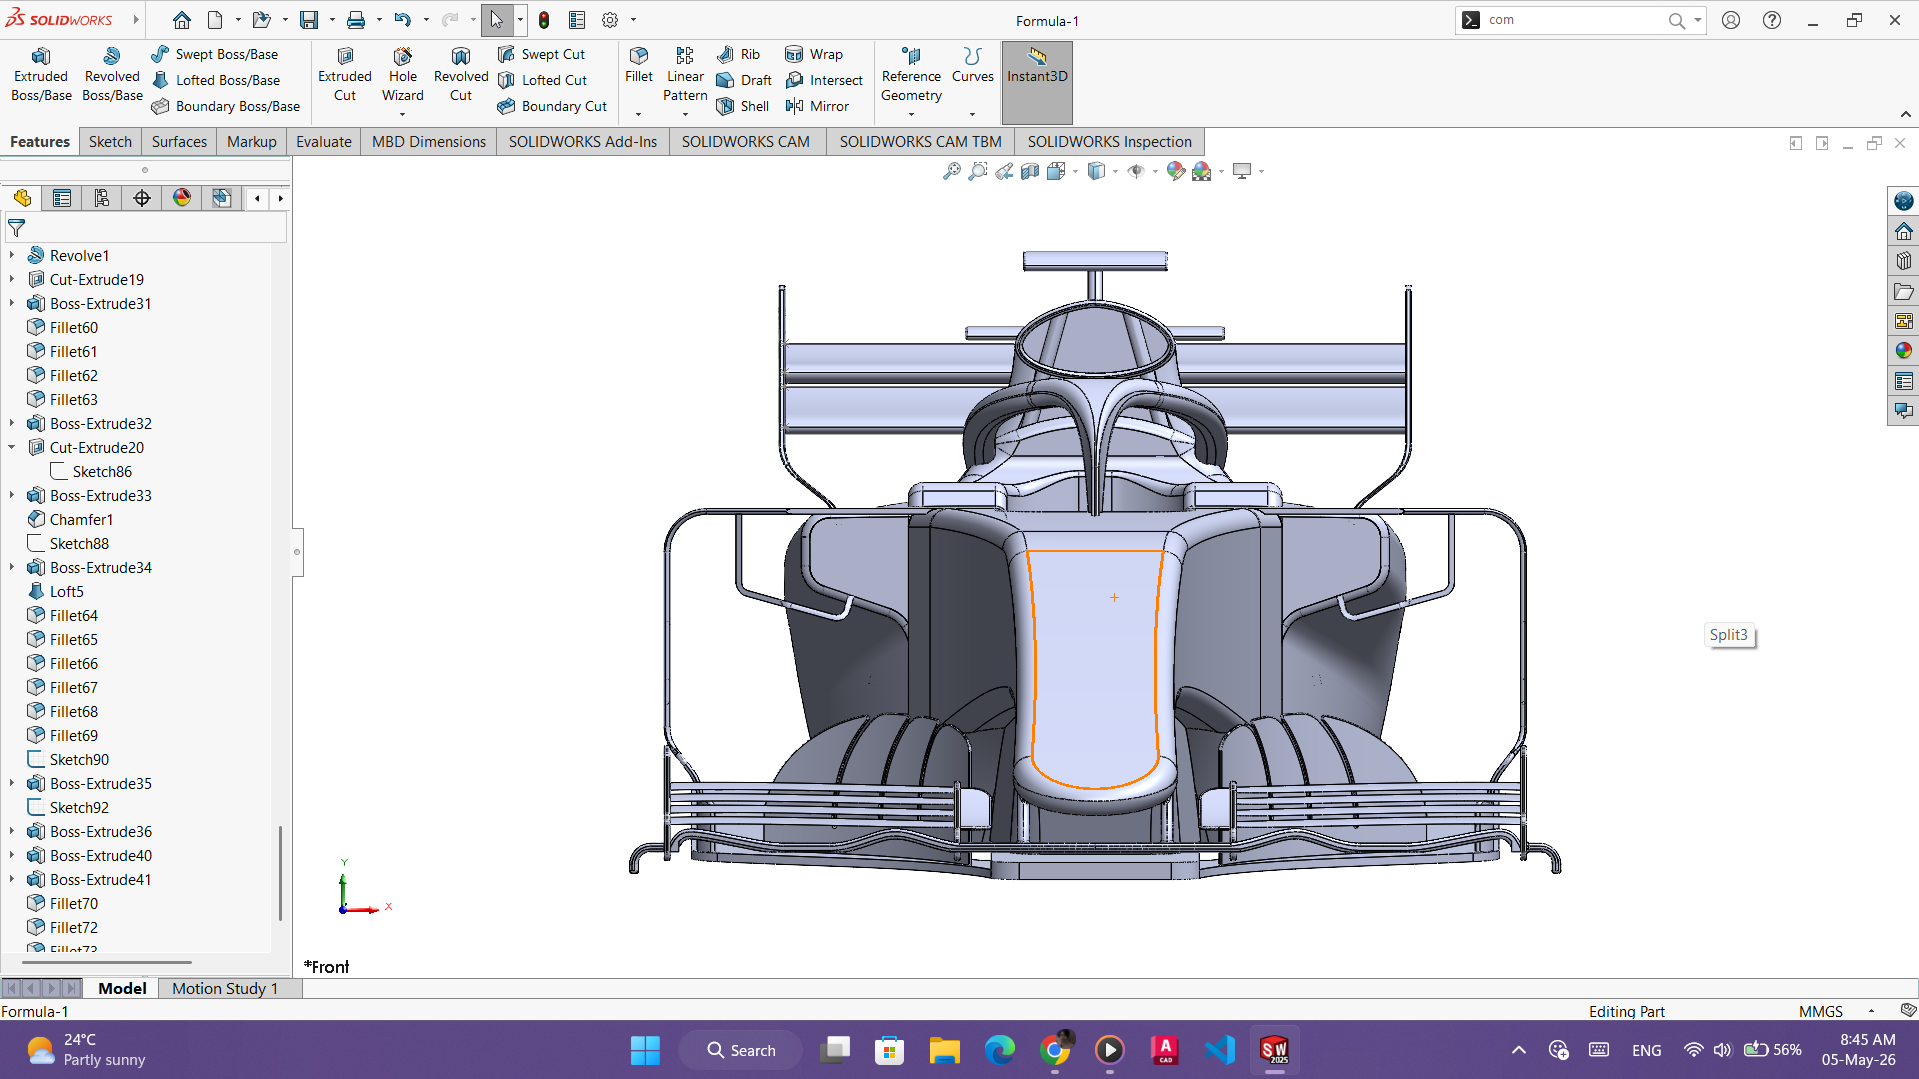Choose Lofted Boss/Base feature
The height and width of the screenshot is (1079, 1919).
(x=216, y=80)
